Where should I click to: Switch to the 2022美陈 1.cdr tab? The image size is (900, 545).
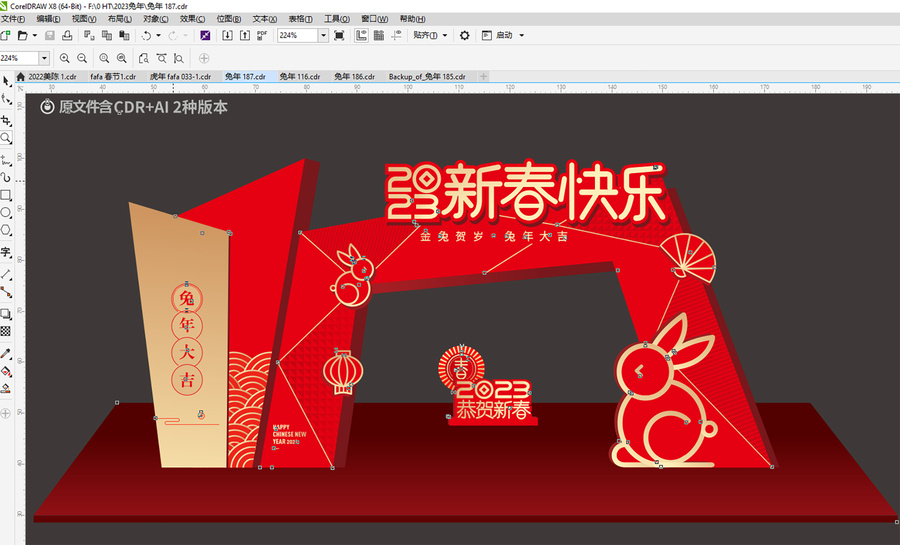pyautogui.click(x=52, y=76)
